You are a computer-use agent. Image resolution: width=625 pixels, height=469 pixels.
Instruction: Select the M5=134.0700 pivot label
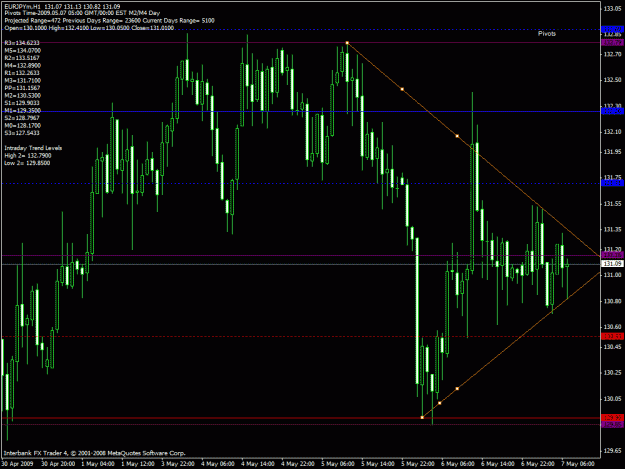click(x=23, y=51)
